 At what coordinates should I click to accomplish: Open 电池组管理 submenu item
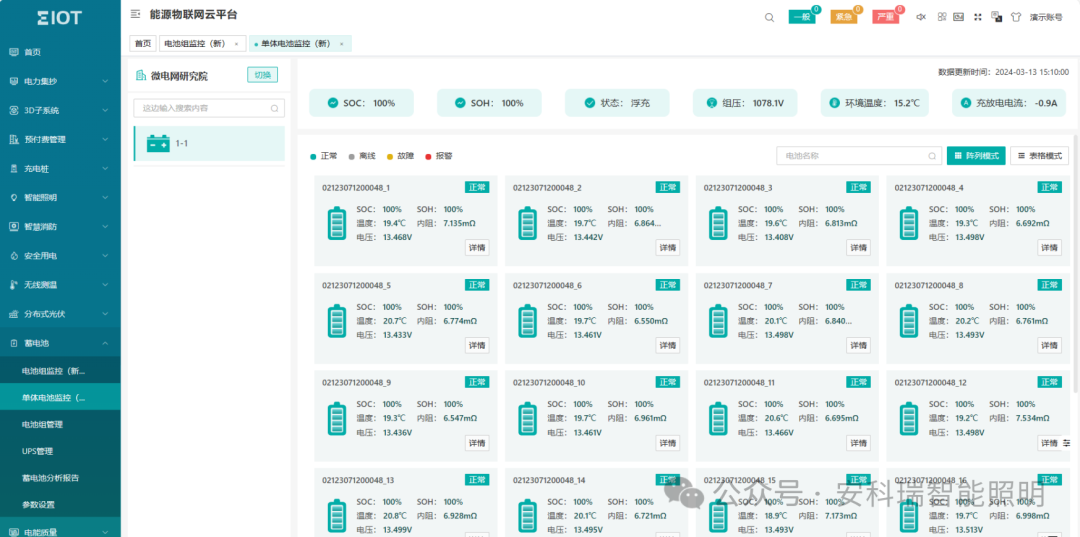click(43, 425)
